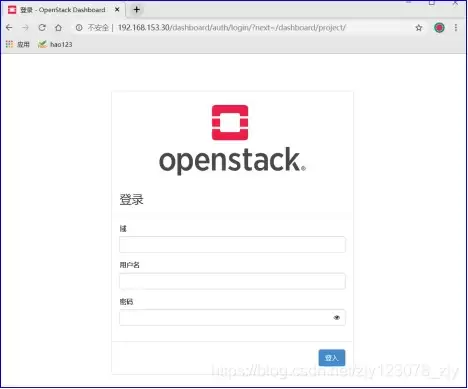Click the browser back arrow
468x389 pixels.
point(9,28)
